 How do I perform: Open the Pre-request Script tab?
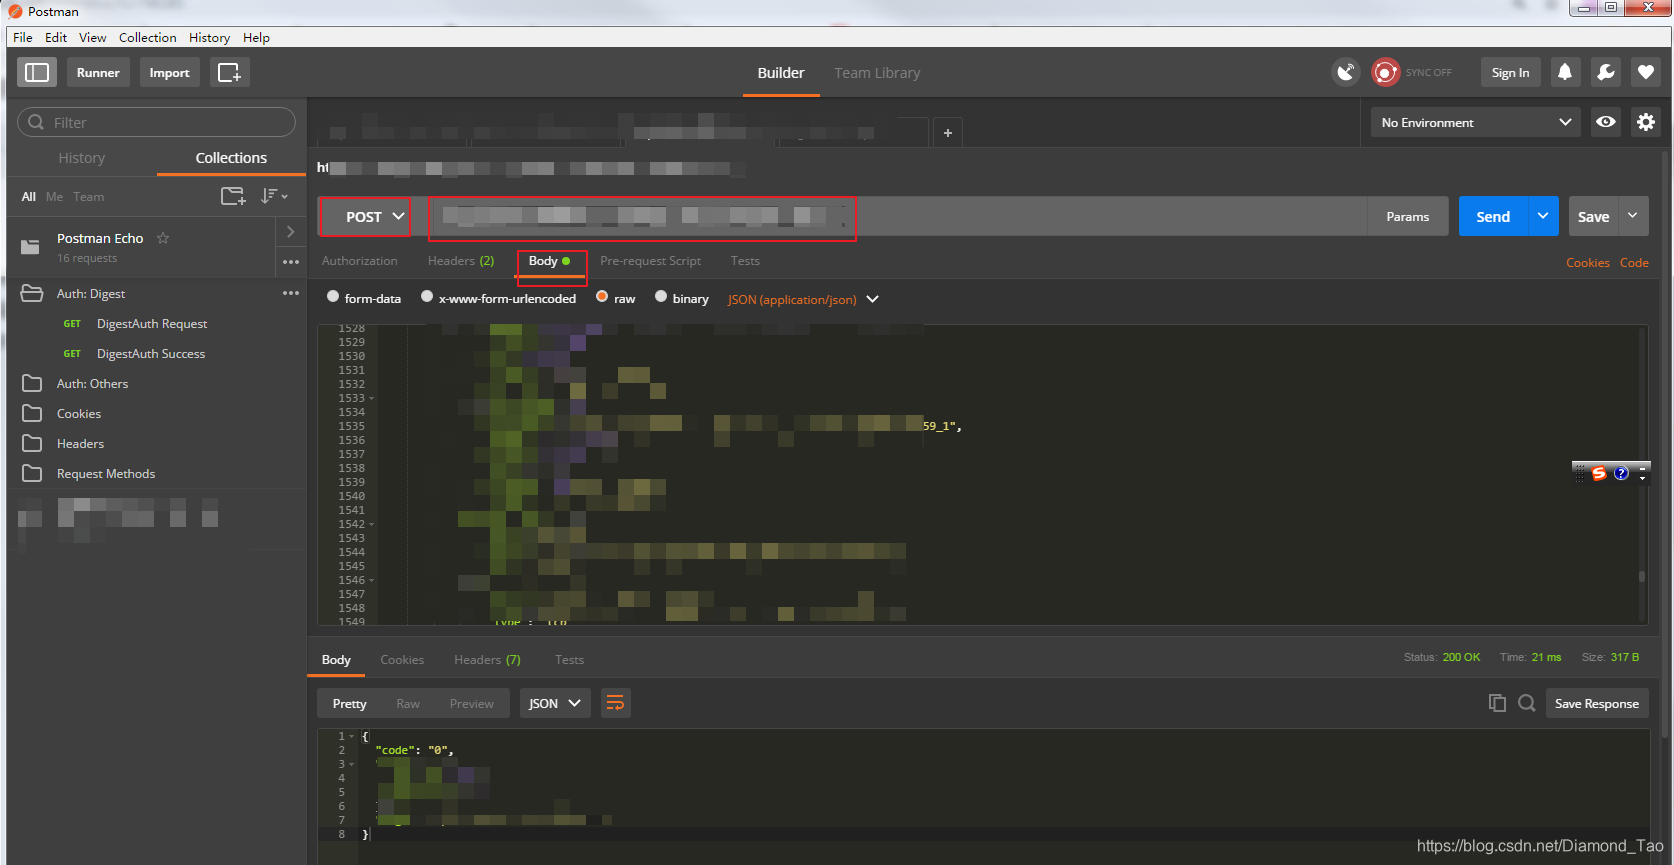click(650, 261)
